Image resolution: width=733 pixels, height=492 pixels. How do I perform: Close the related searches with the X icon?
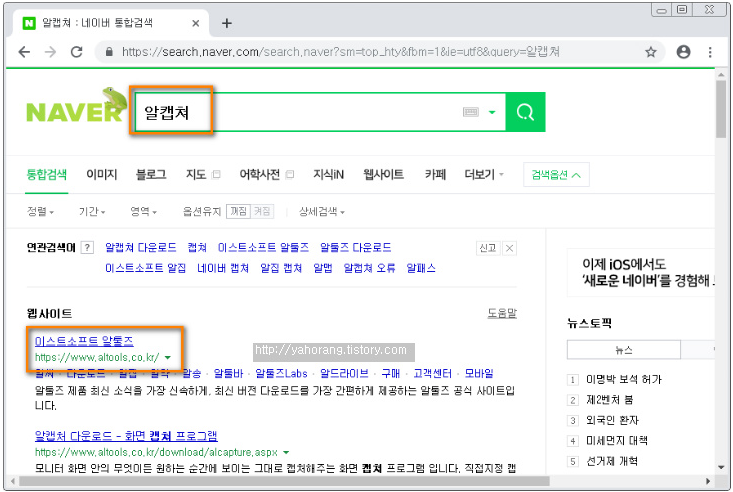tap(510, 248)
